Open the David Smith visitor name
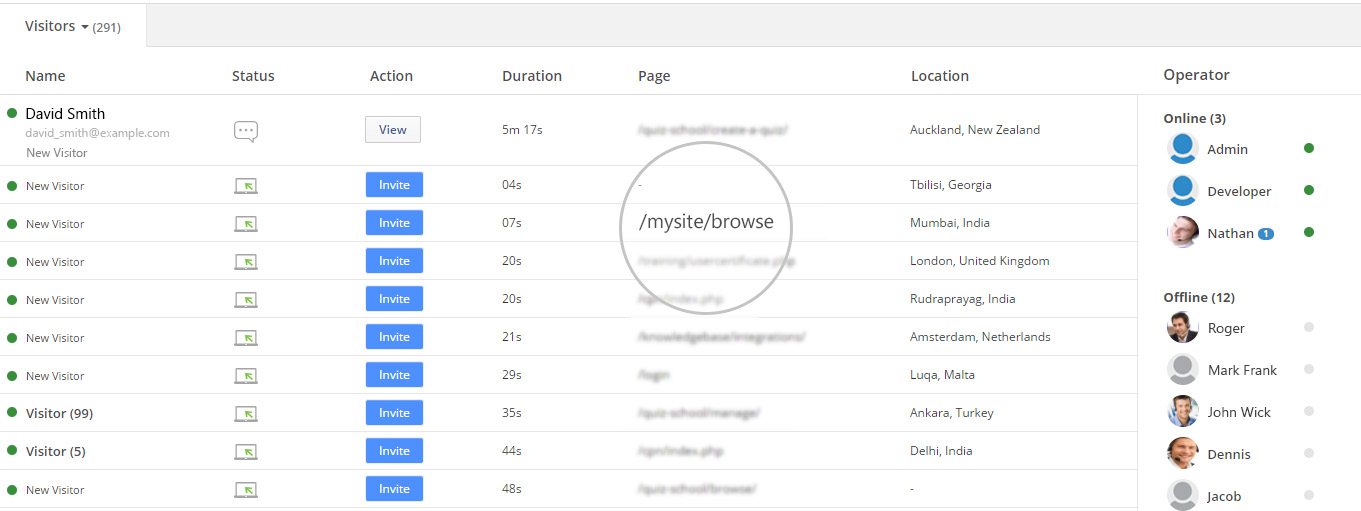The height and width of the screenshot is (511, 1361). tap(65, 114)
